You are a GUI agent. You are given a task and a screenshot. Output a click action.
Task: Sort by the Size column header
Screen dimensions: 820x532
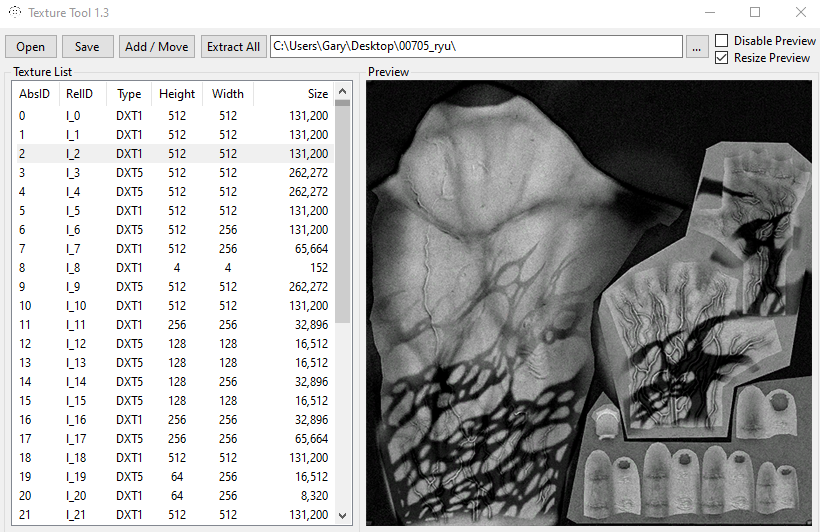294,94
